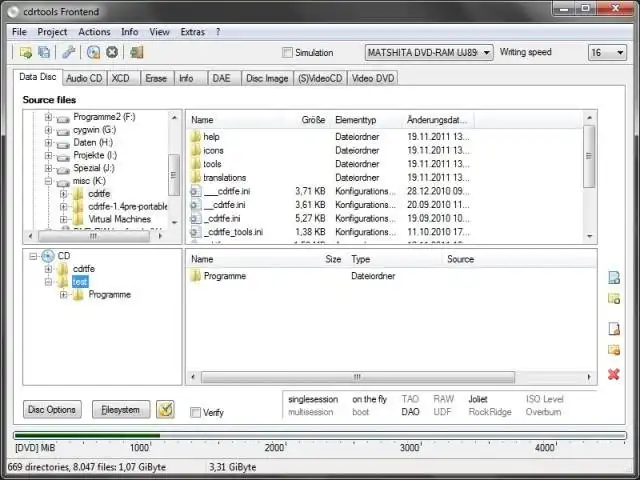
Task: Click the rename file icon on the right sidebar
Action: pos(614,329)
